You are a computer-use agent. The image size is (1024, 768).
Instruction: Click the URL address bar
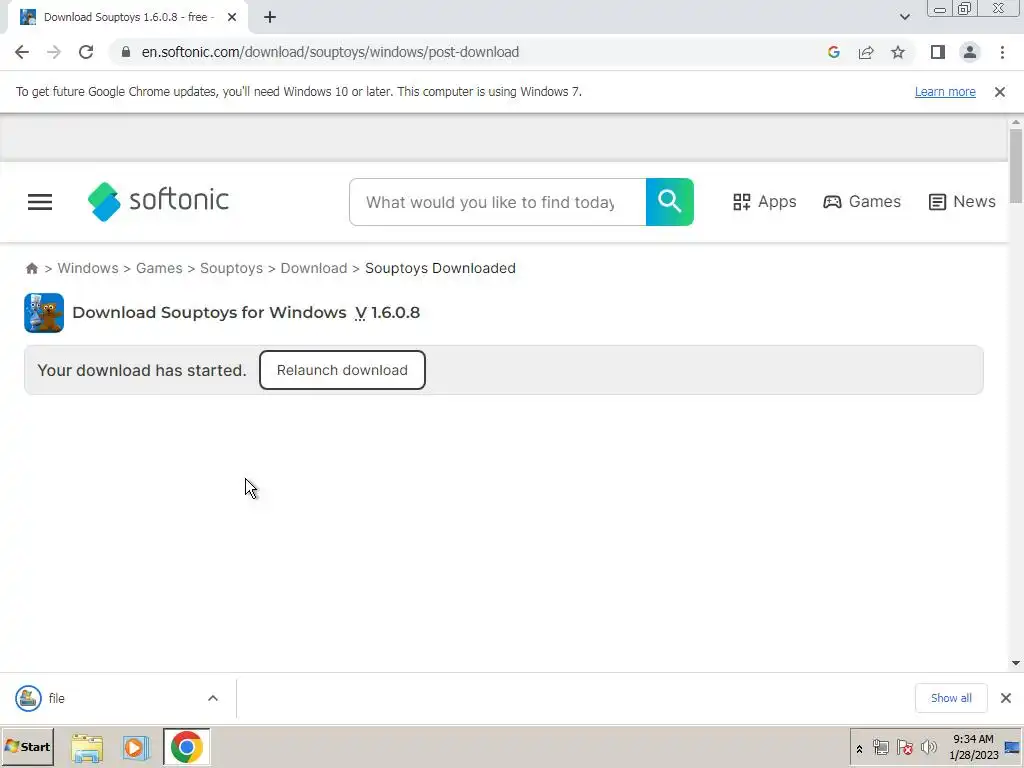(330, 52)
